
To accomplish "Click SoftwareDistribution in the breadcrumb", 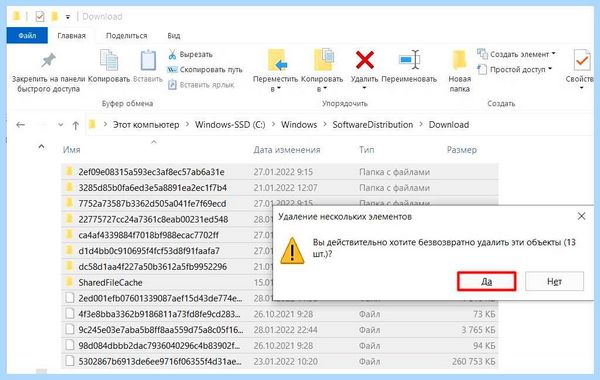I will [373, 125].
